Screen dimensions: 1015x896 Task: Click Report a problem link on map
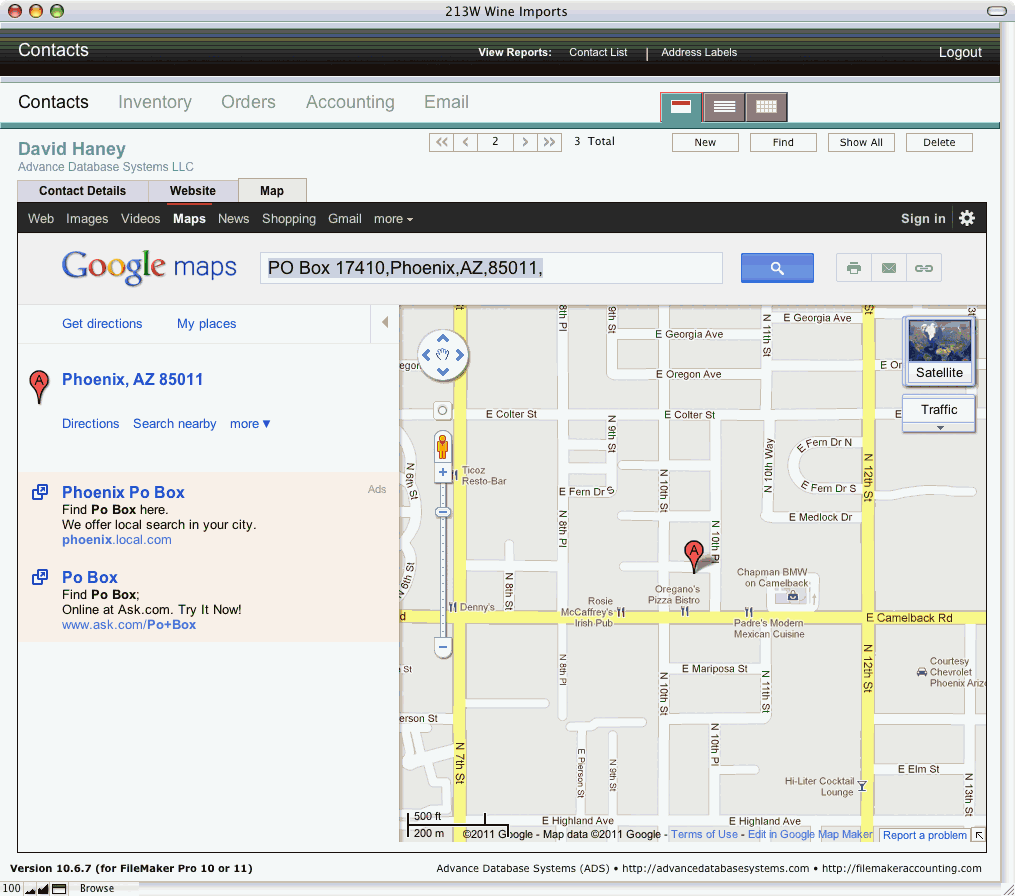pos(924,835)
